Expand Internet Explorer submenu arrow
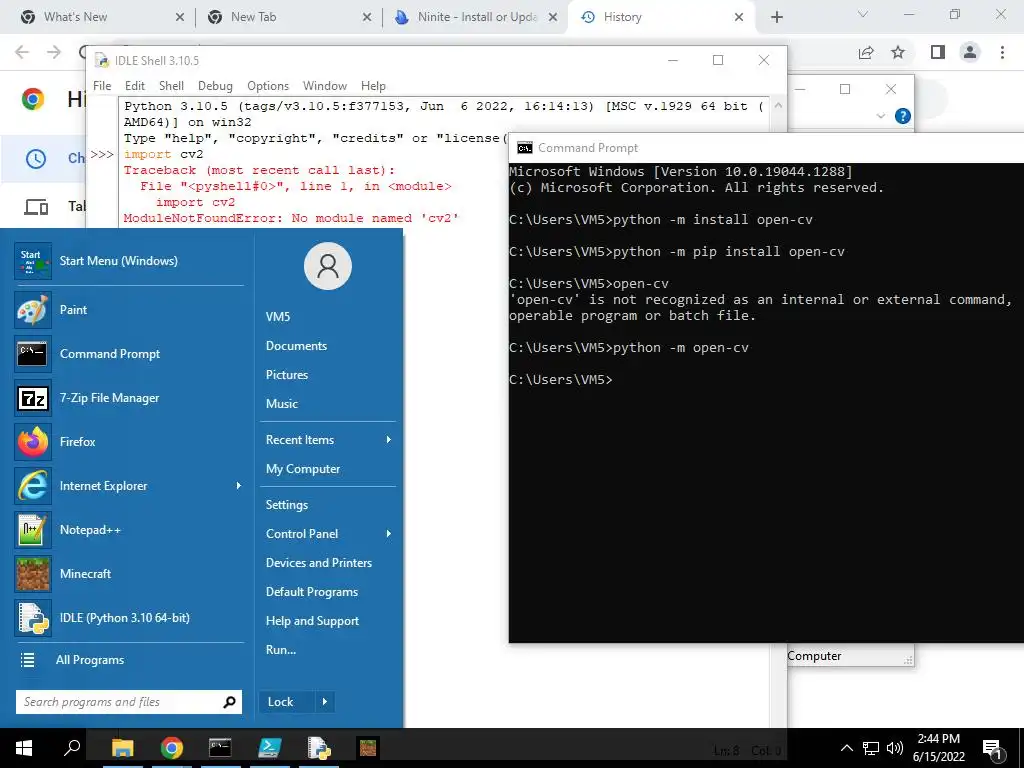The height and width of the screenshot is (768, 1024). 238,486
